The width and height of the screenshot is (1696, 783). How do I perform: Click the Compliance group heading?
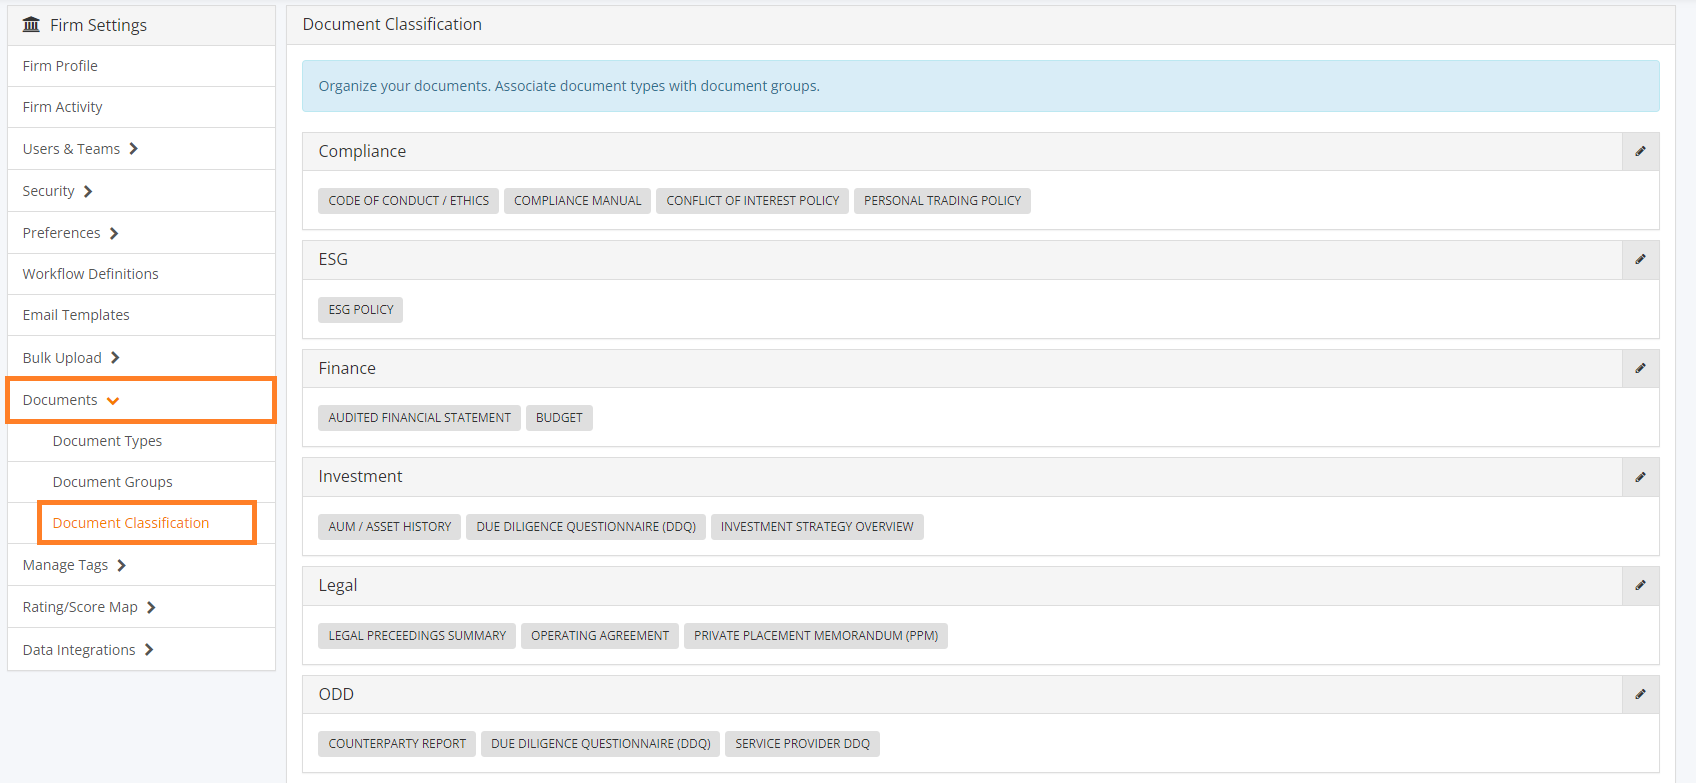(362, 151)
